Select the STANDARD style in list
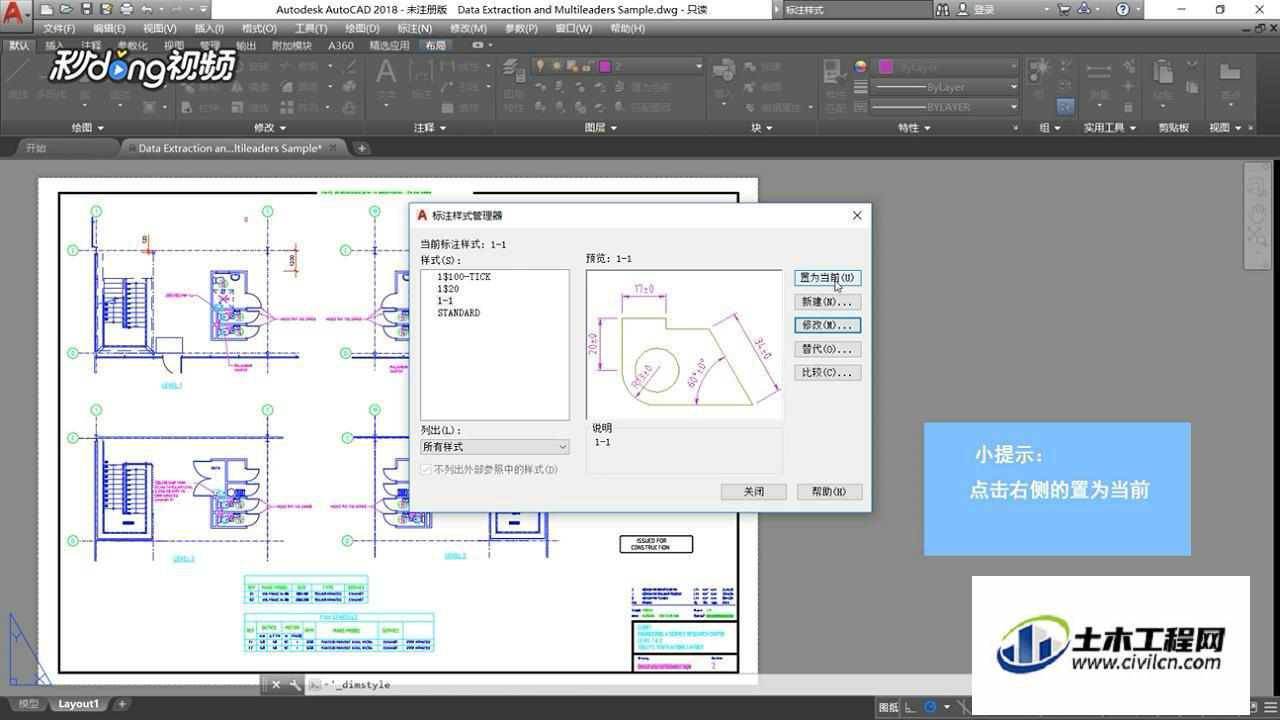Viewport: 1280px width, 720px height. (x=458, y=313)
